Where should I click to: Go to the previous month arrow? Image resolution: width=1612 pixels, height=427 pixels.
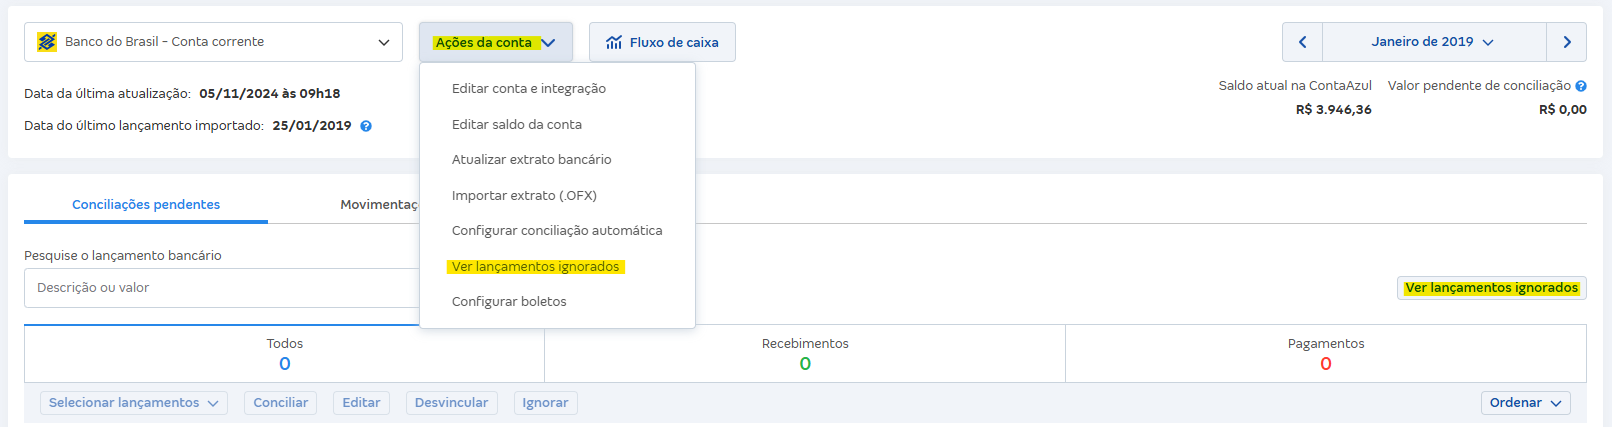pos(1302,42)
